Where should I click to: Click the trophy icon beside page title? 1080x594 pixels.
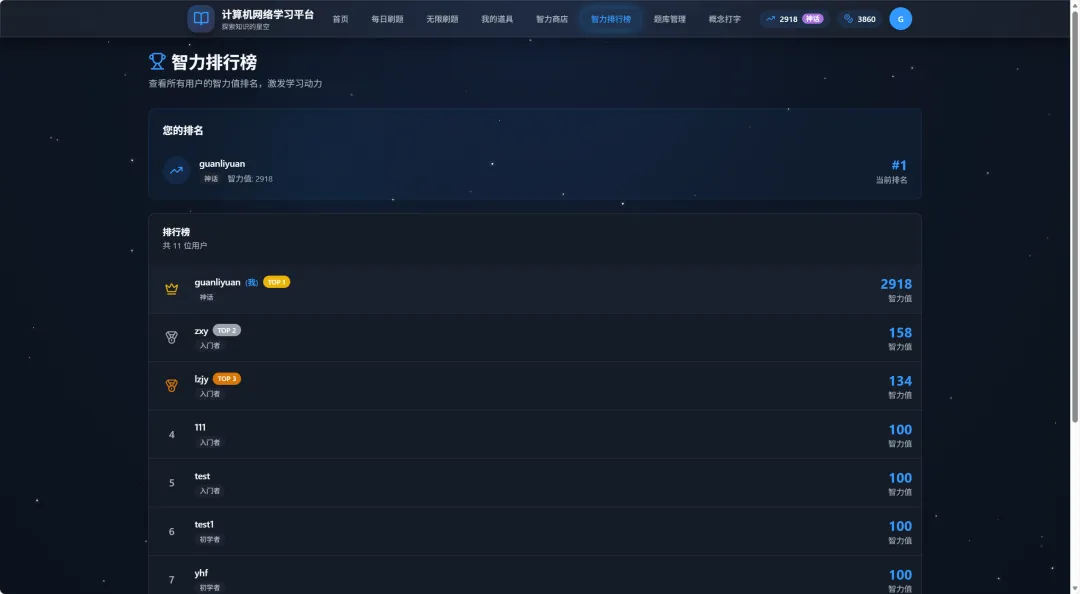(157, 62)
